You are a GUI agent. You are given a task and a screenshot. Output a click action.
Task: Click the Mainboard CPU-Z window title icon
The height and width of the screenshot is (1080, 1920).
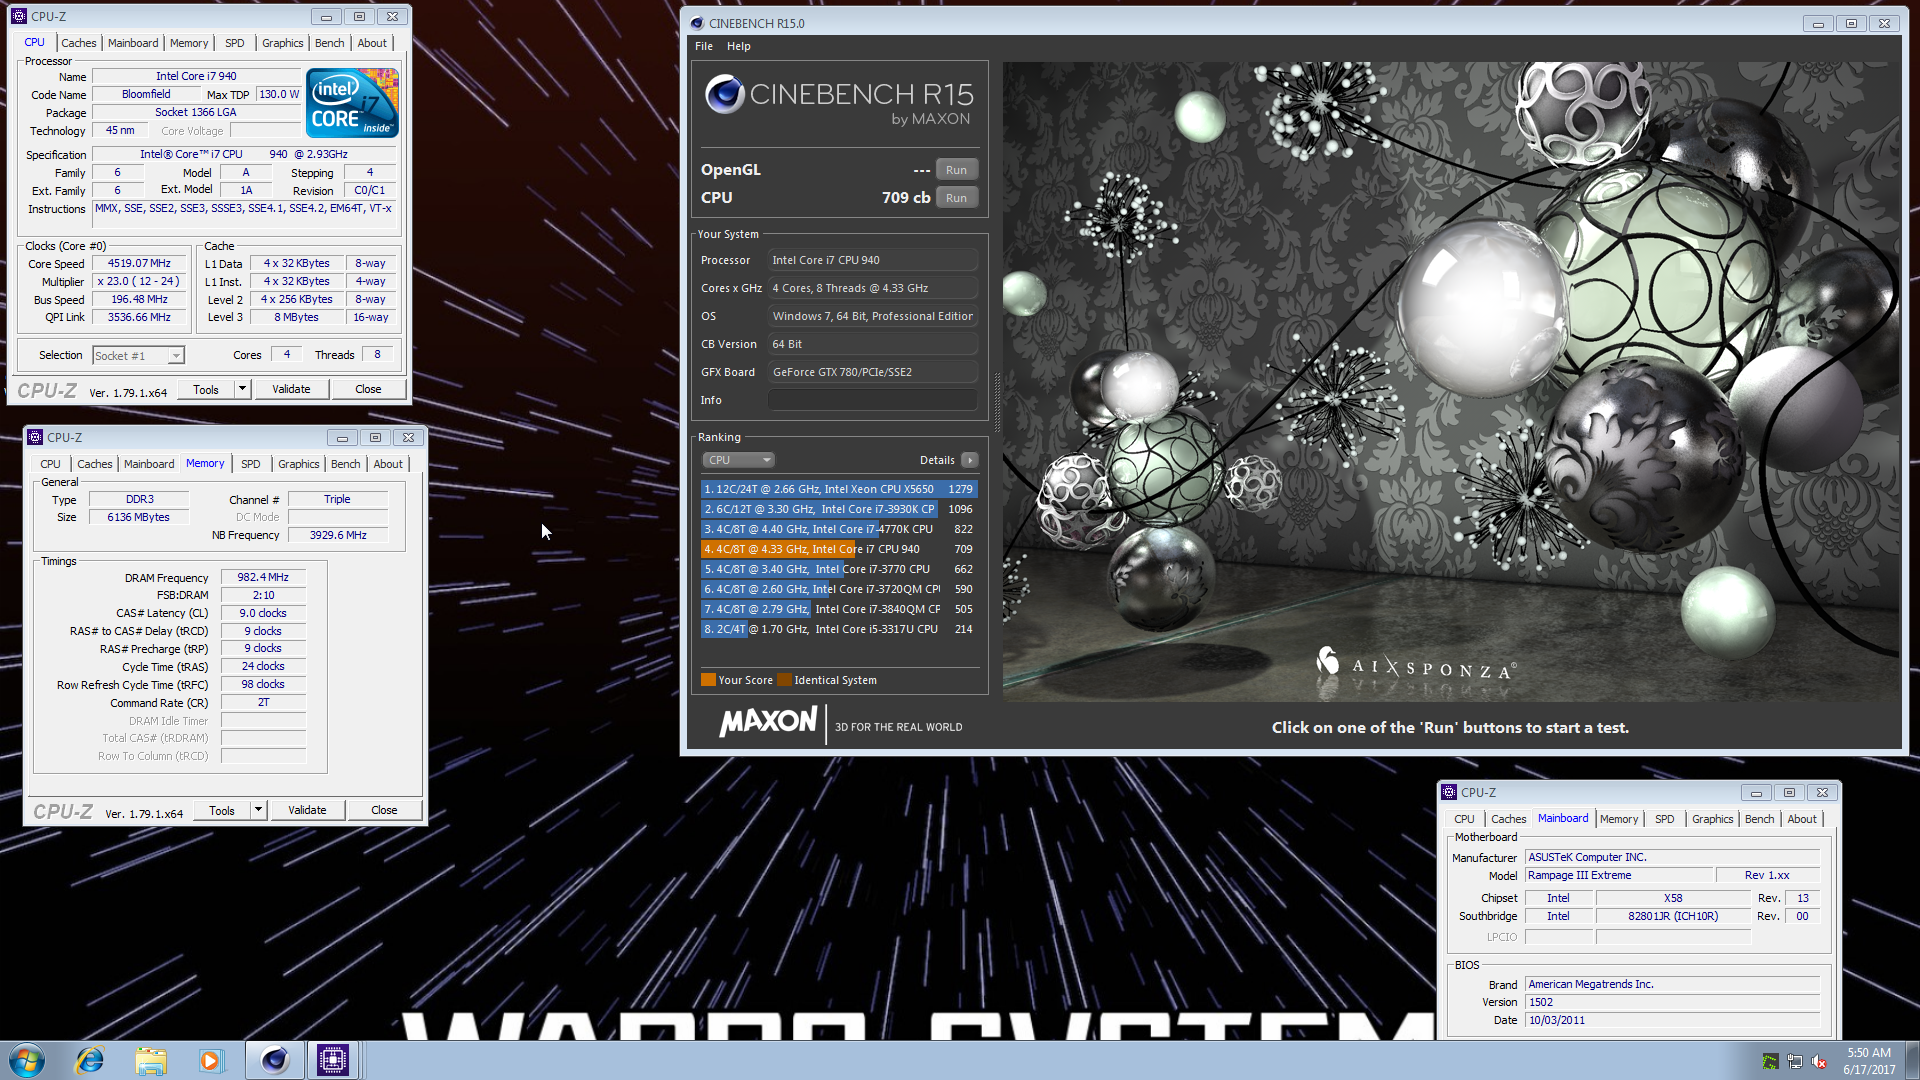pyautogui.click(x=1449, y=792)
